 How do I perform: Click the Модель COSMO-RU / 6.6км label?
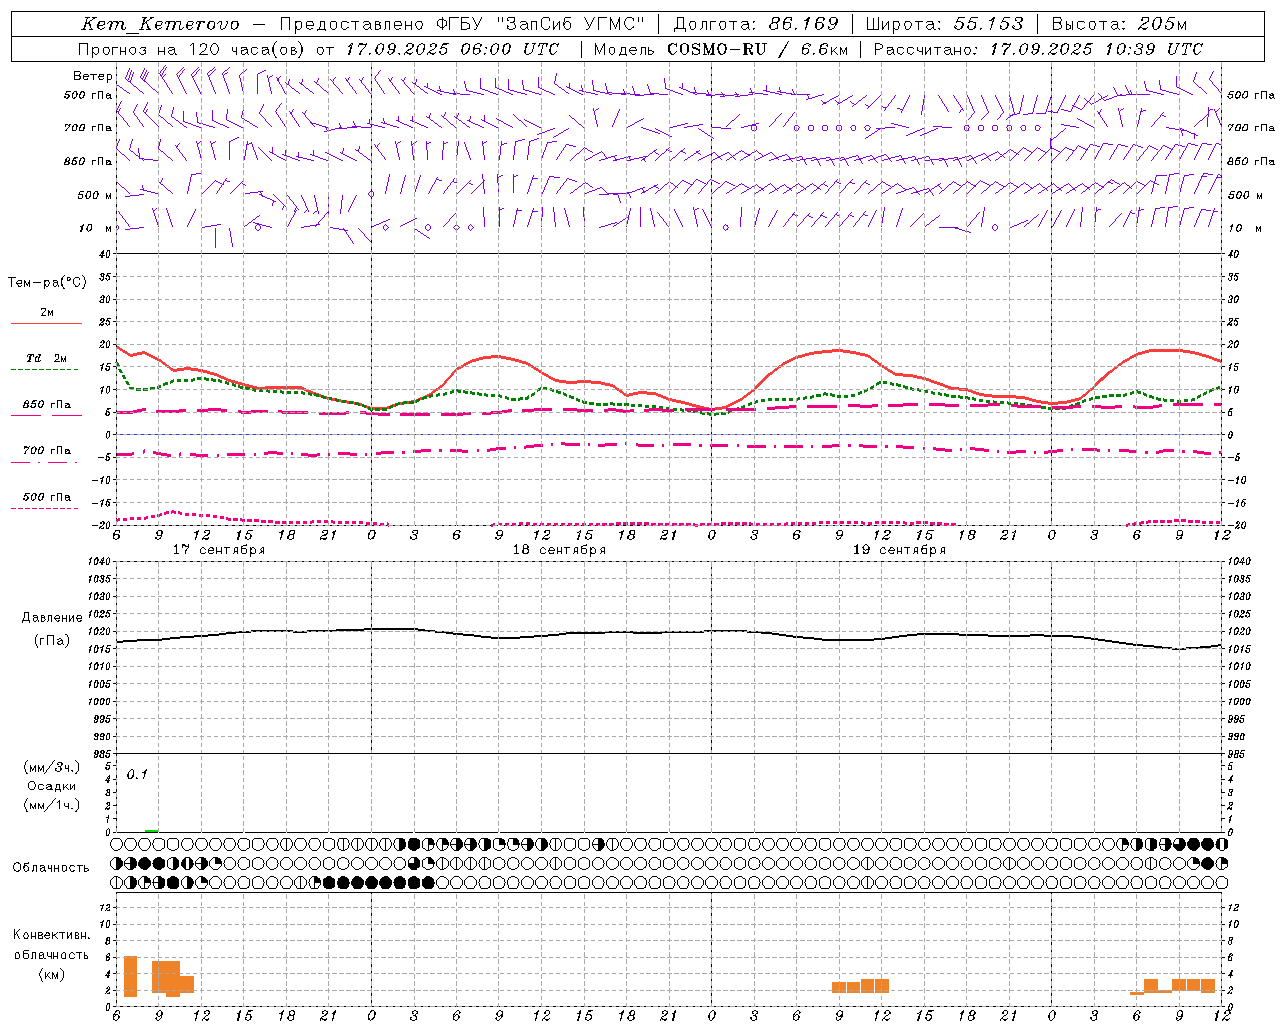point(720,49)
